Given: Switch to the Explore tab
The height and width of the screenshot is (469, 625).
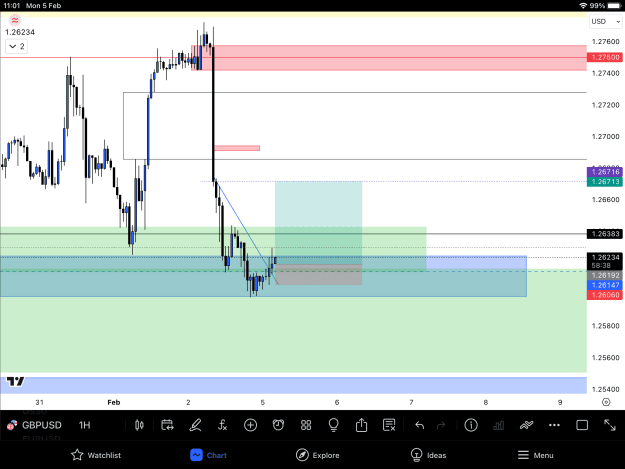Looking at the screenshot, I should pos(318,455).
